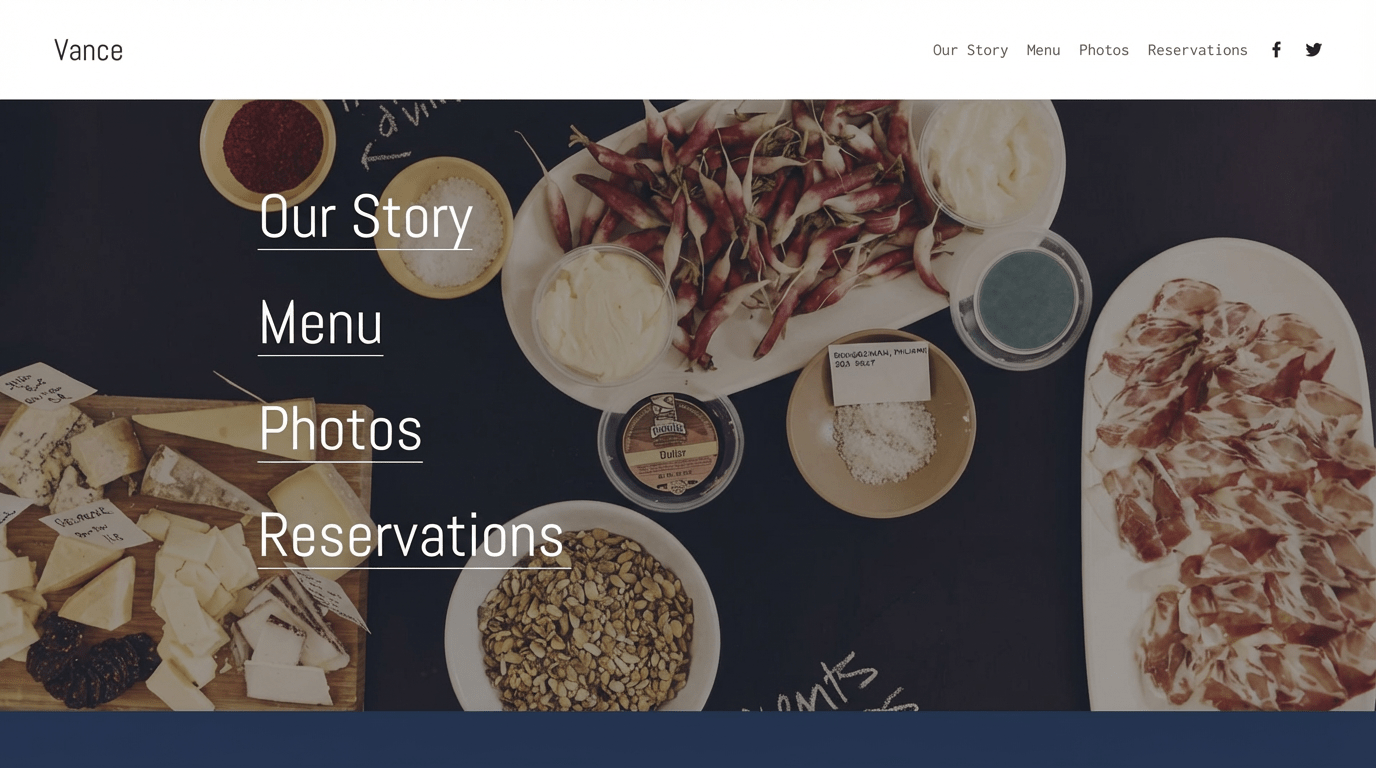Open the Twitter bird icon
Image resolution: width=1376 pixels, height=768 pixels.
(1314, 50)
